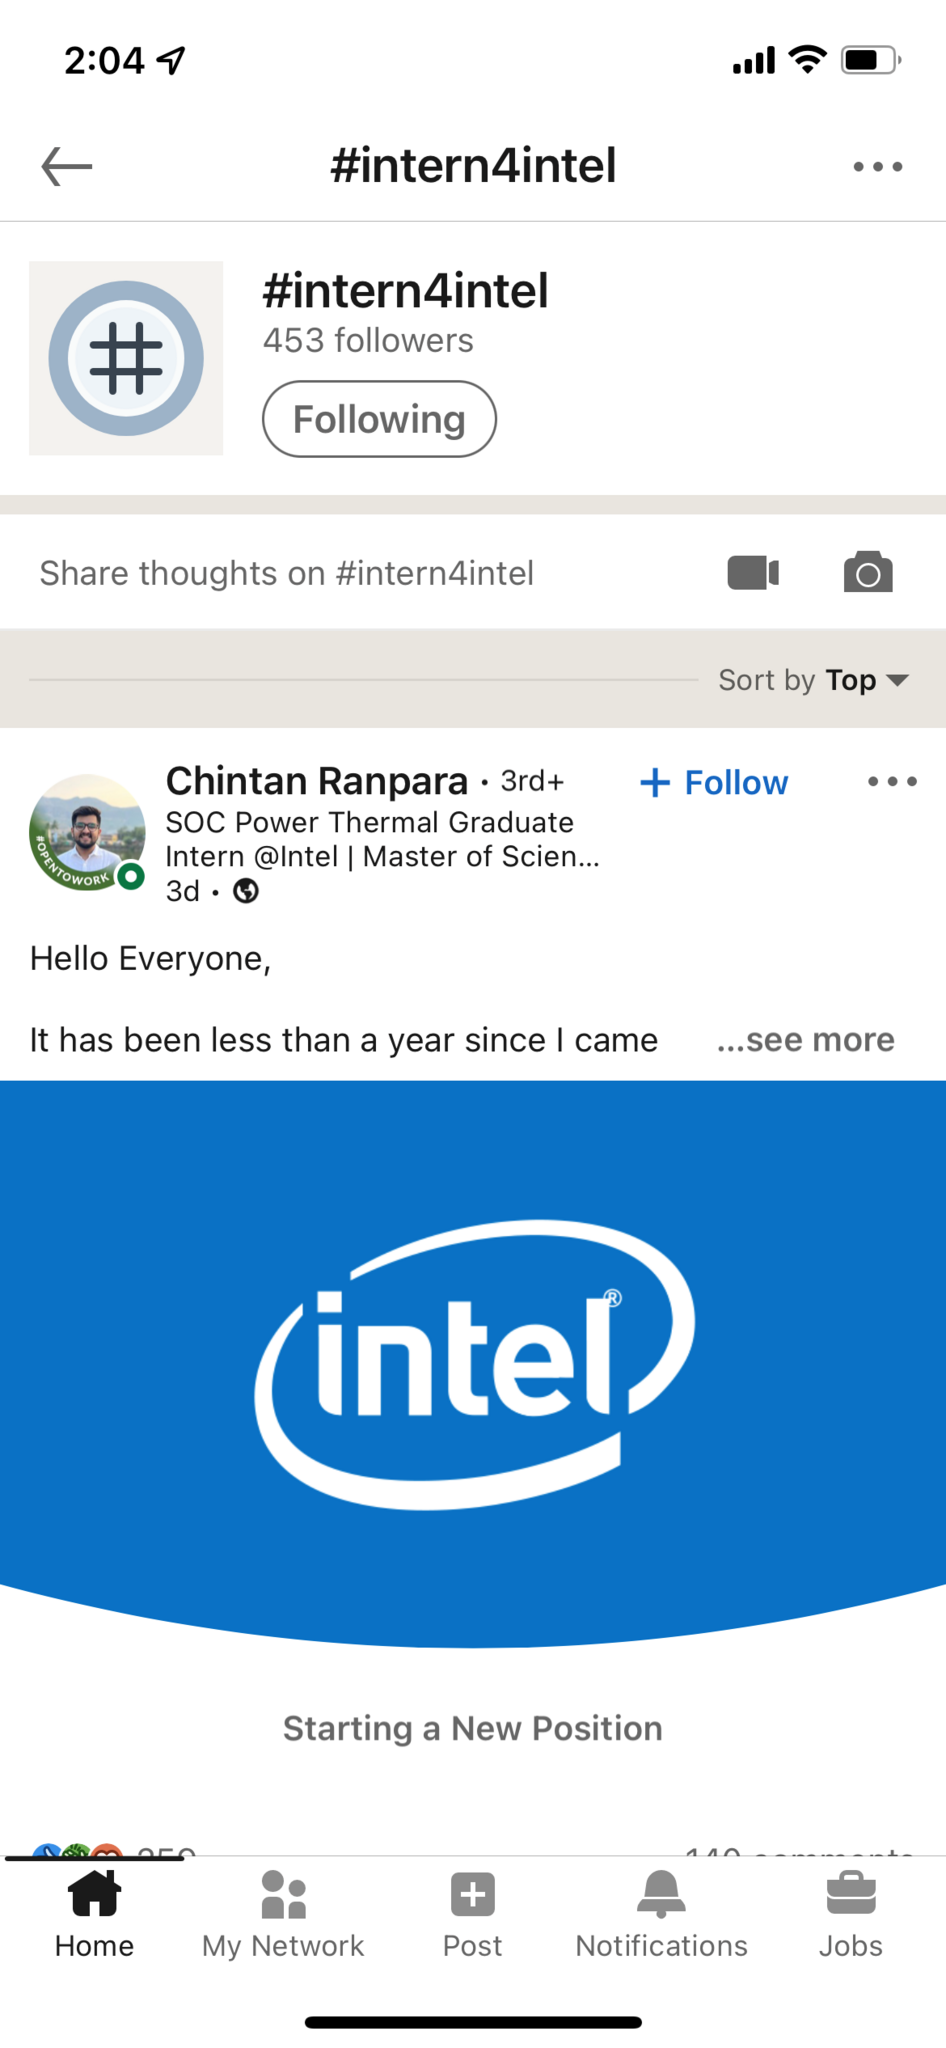Screen dimensions: 946x2048
Task: Expand Sort by Top dropdown
Action: (x=813, y=680)
